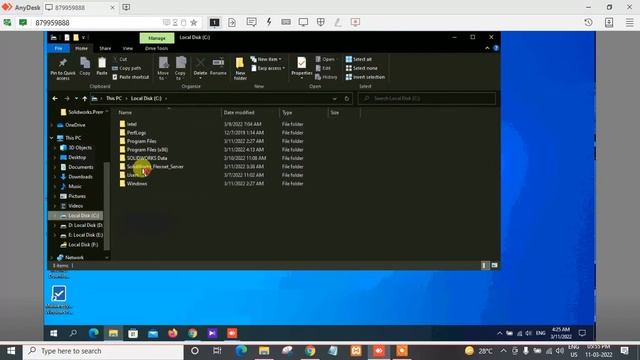
Task: Click the local Type here to search box
Action: (x=104, y=351)
